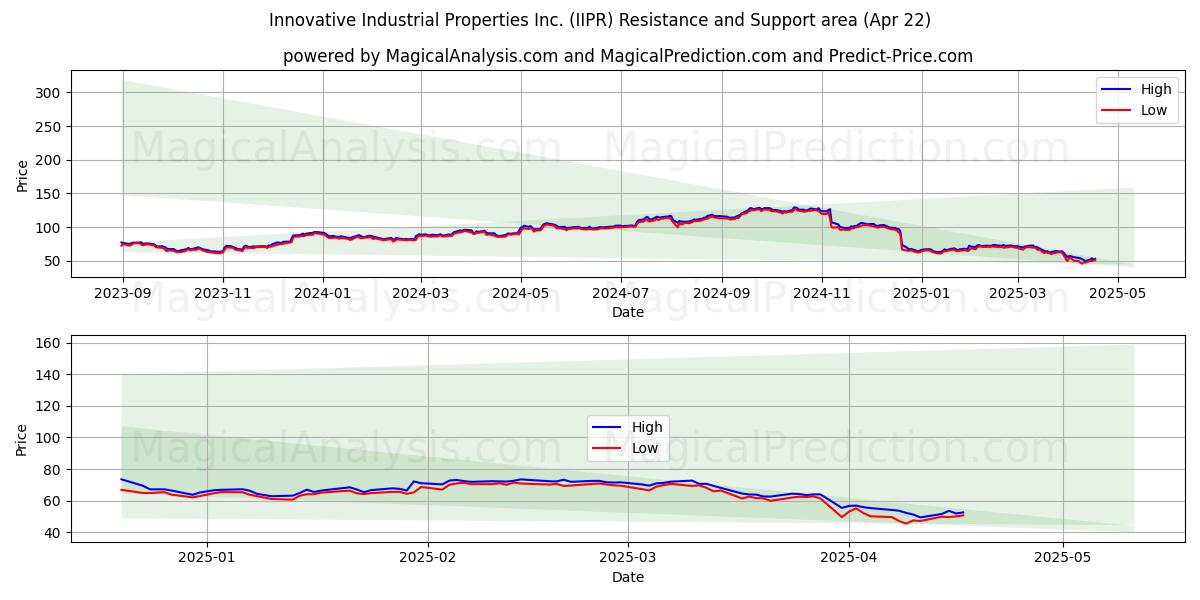
Task: Click the 'Date' axis label of top chart
Action: click(x=628, y=313)
